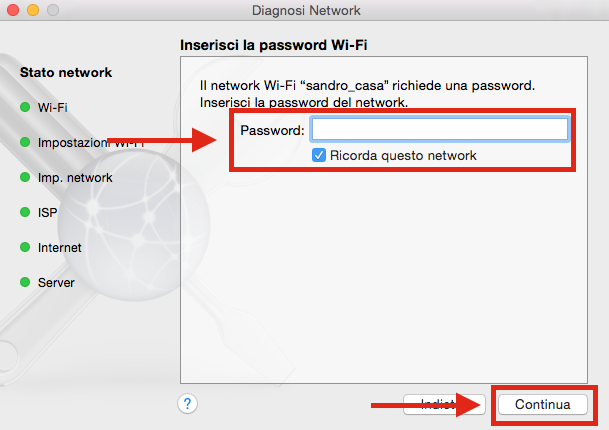Close the Diagnosi Network window
Screen dimensions: 609x430
point(13,10)
